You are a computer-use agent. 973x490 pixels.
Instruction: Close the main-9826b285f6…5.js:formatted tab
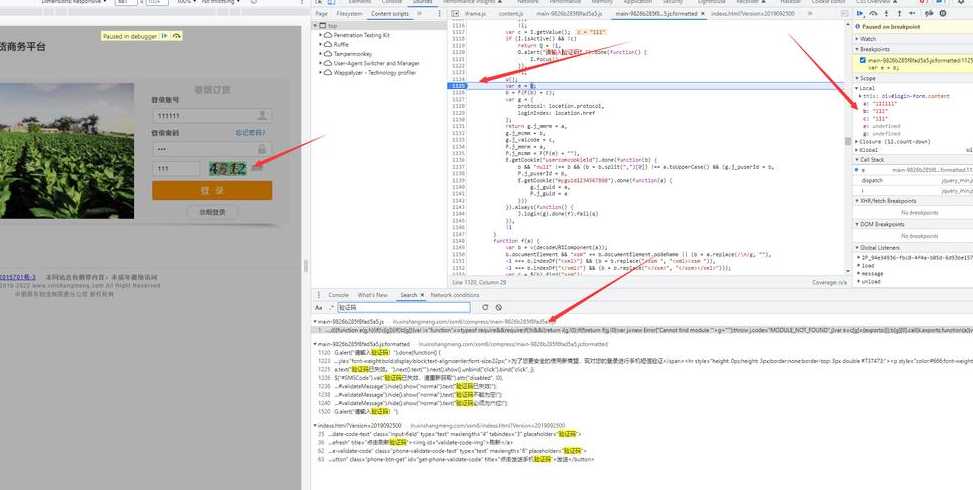[x=704, y=13]
